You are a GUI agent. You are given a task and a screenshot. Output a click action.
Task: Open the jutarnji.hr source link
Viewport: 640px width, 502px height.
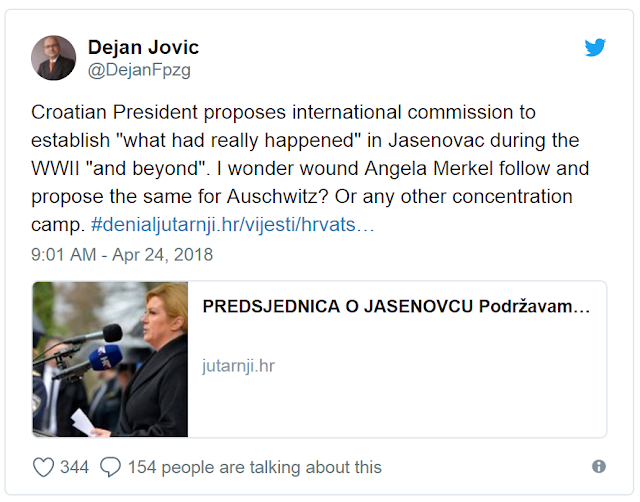pos(238,366)
